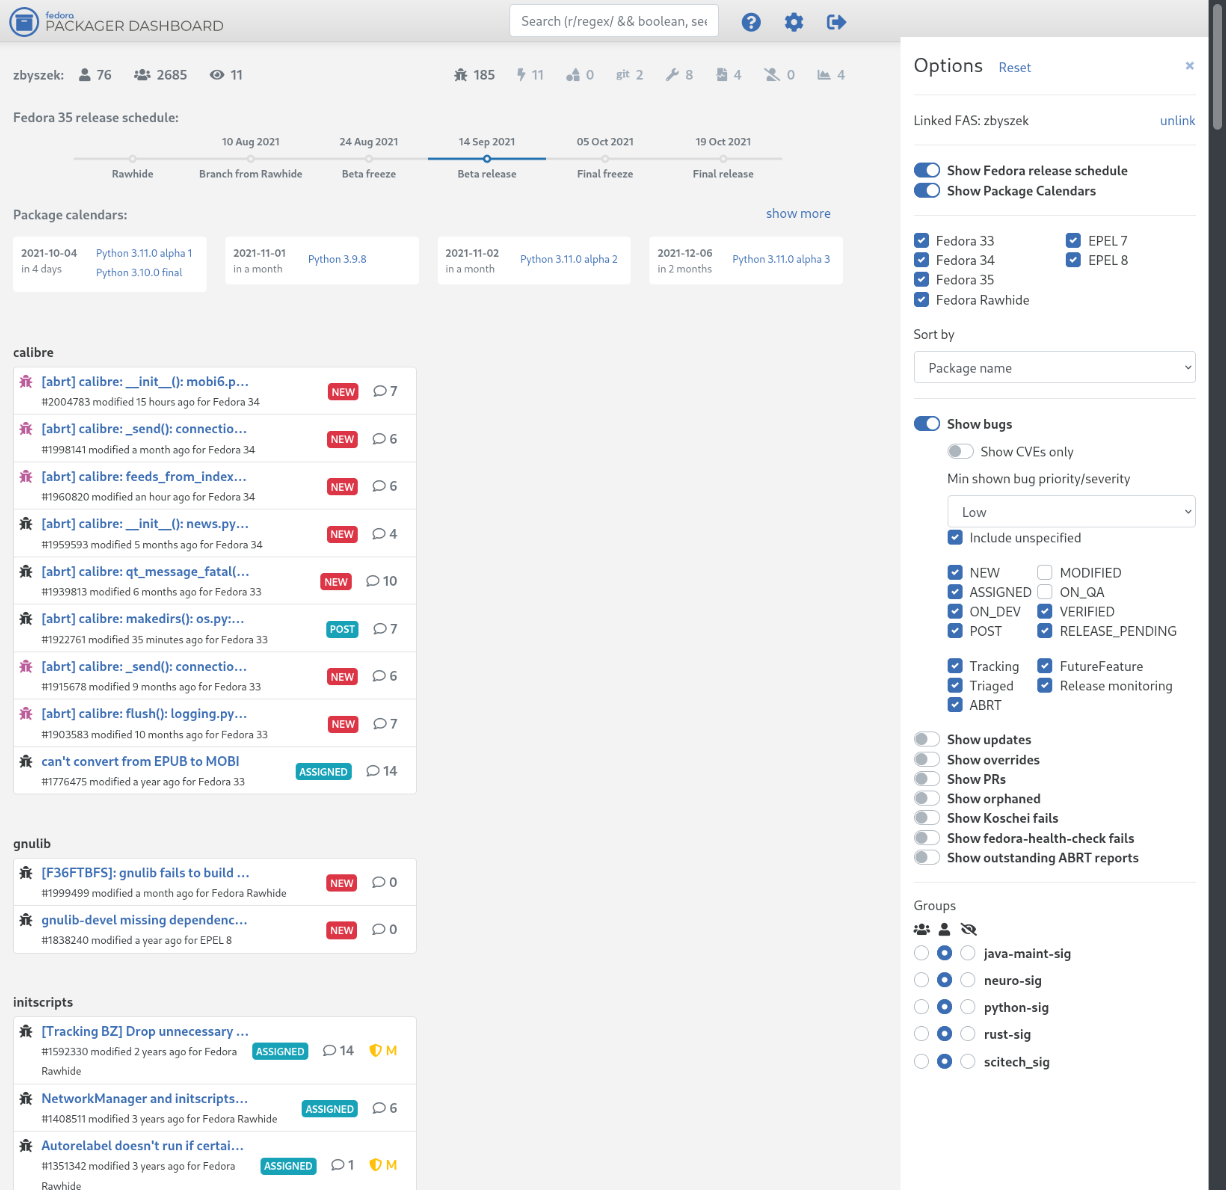Viewport: 1226px width, 1190px height.
Task: Click the Reset options link
Action: click(x=1014, y=67)
